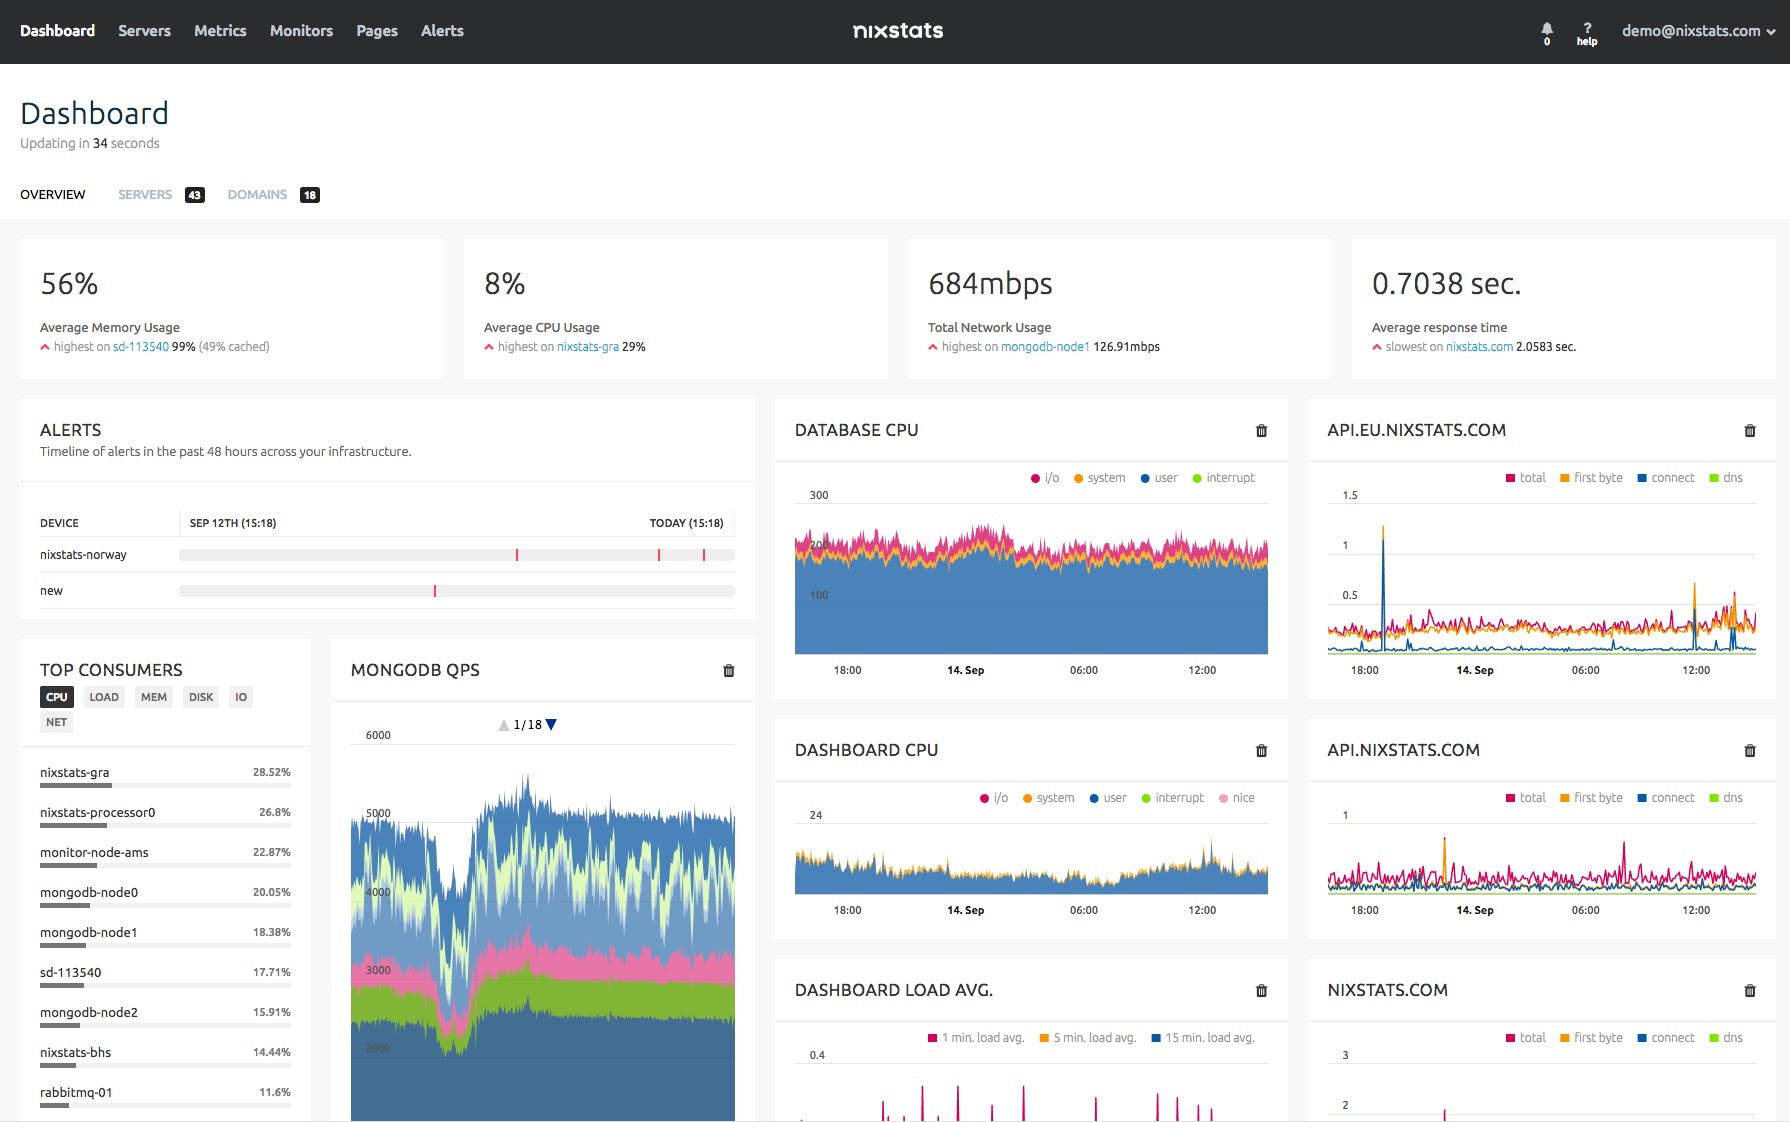Screen dimensions: 1790x1122
Task: Open the Metrics menu item
Action: coord(220,31)
